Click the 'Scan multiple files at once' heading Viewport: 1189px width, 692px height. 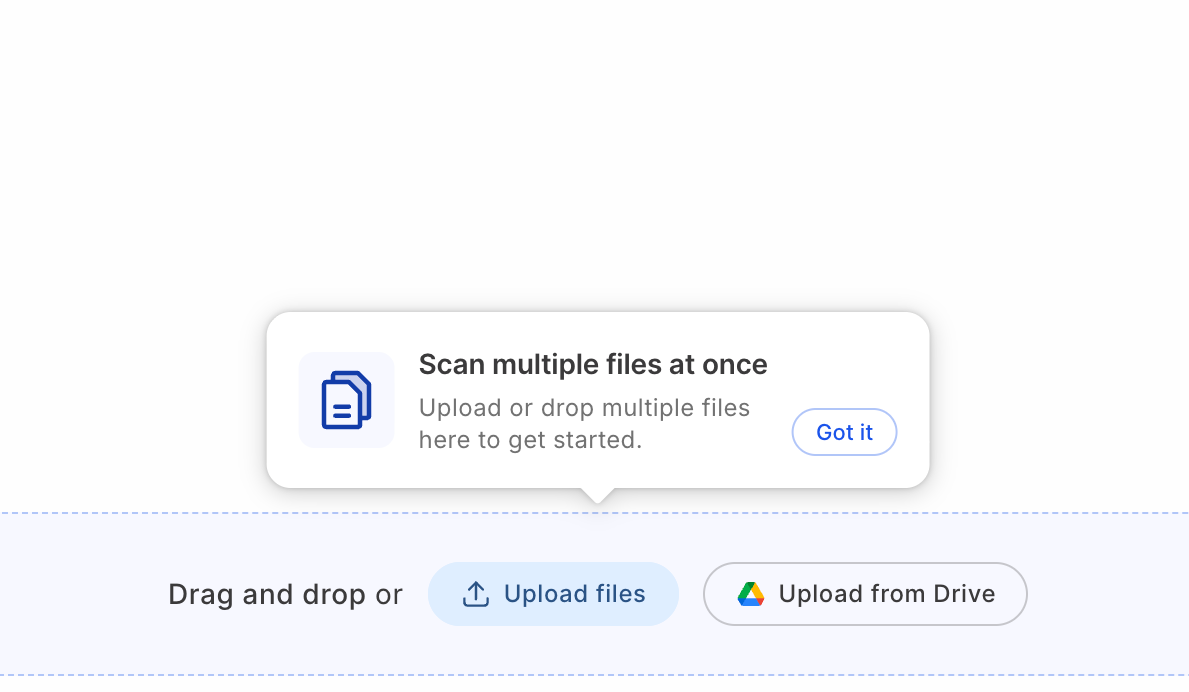(x=593, y=365)
